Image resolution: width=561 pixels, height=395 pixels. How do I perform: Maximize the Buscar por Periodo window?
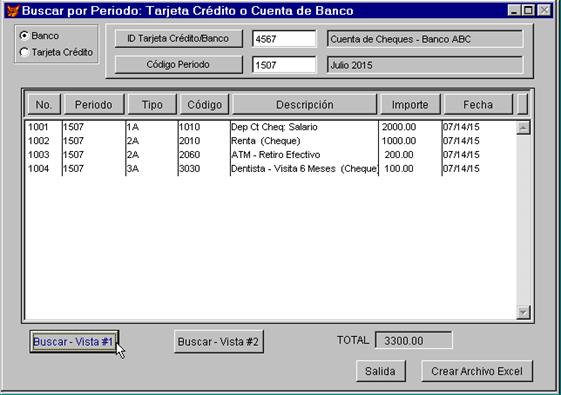pyautogui.click(x=529, y=10)
